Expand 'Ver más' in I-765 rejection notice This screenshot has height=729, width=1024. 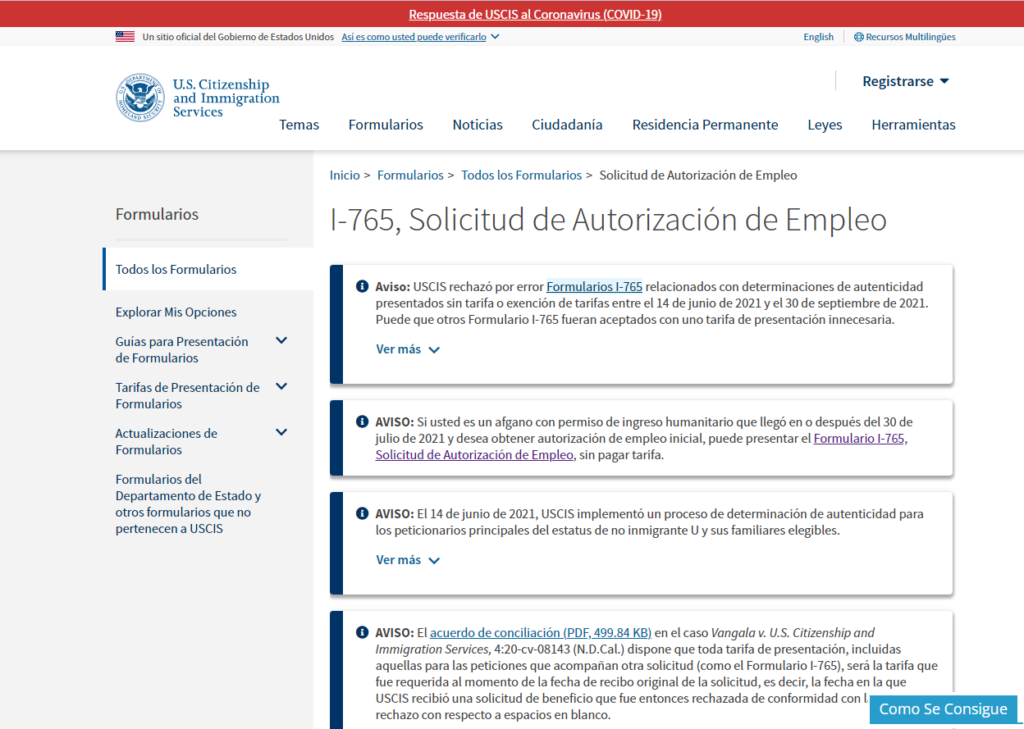point(408,349)
